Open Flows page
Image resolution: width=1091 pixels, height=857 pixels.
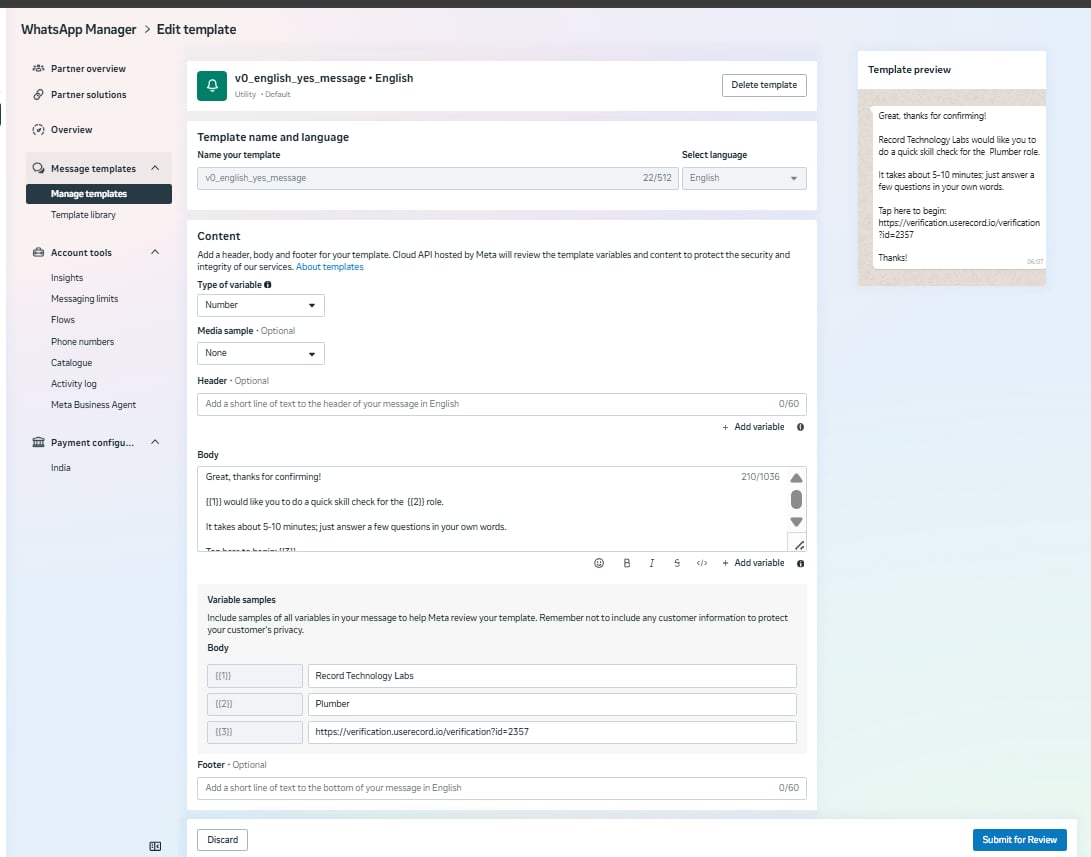tap(63, 320)
